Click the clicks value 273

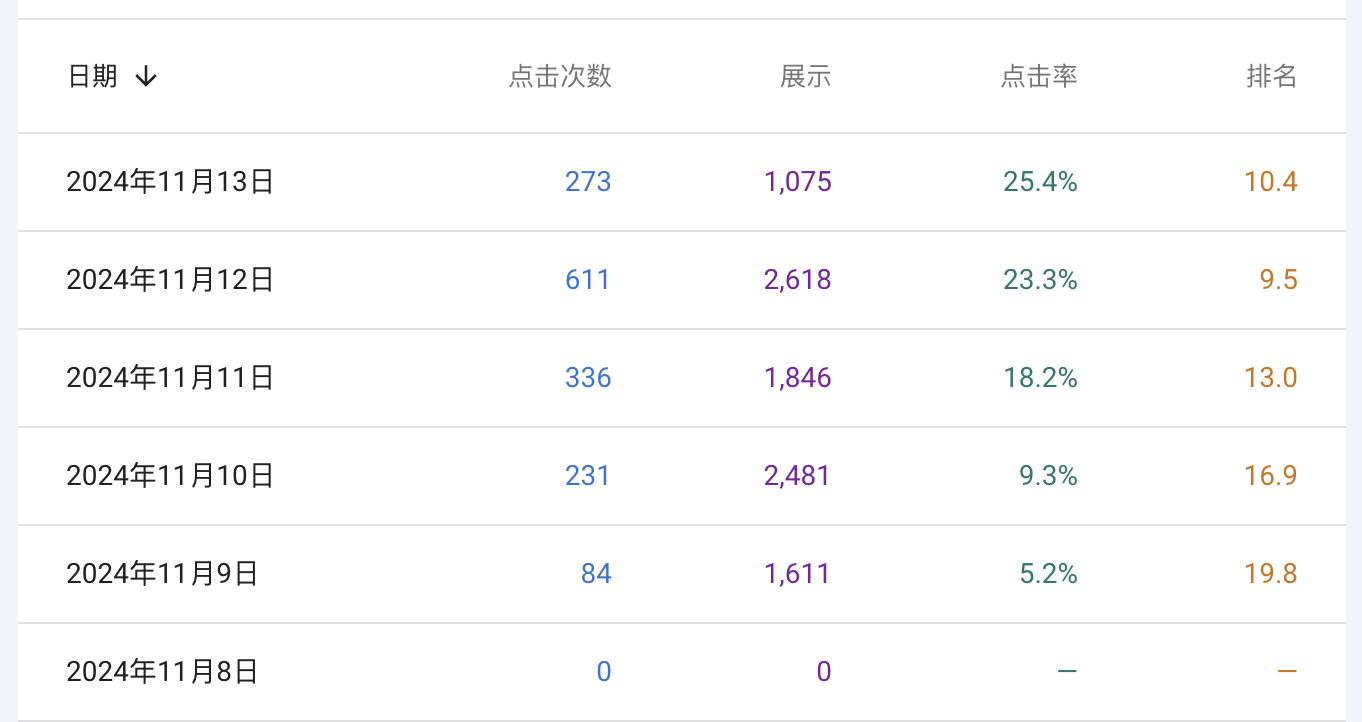[588, 182]
